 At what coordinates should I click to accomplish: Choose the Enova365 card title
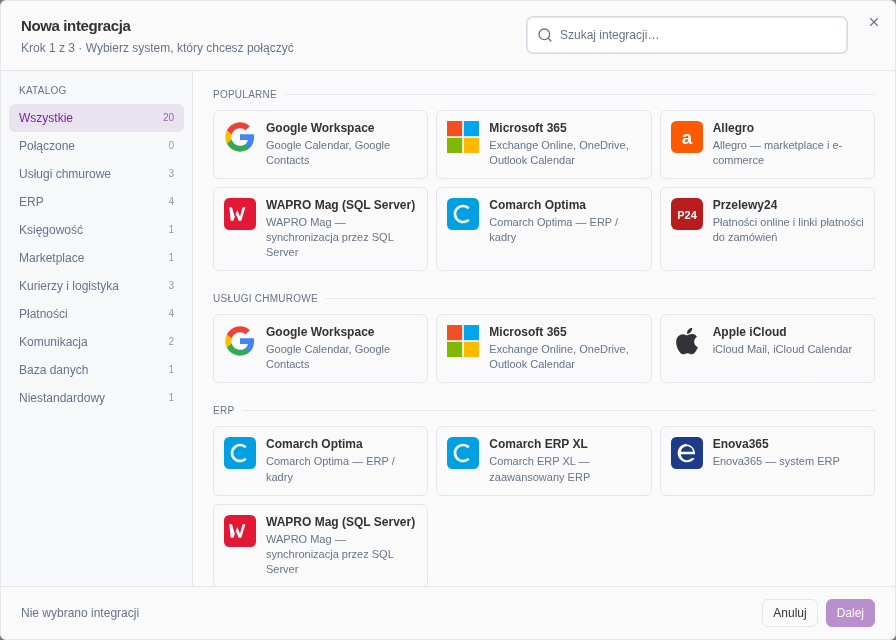(x=741, y=444)
